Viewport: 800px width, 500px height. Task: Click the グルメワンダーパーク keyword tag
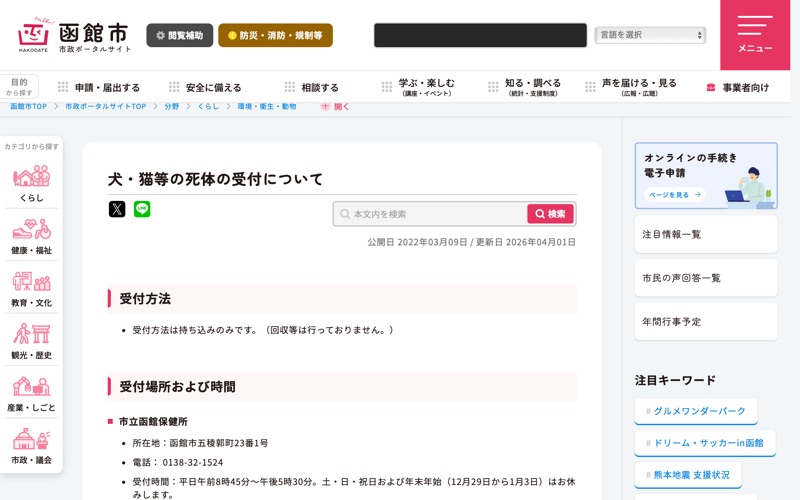tap(696, 411)
